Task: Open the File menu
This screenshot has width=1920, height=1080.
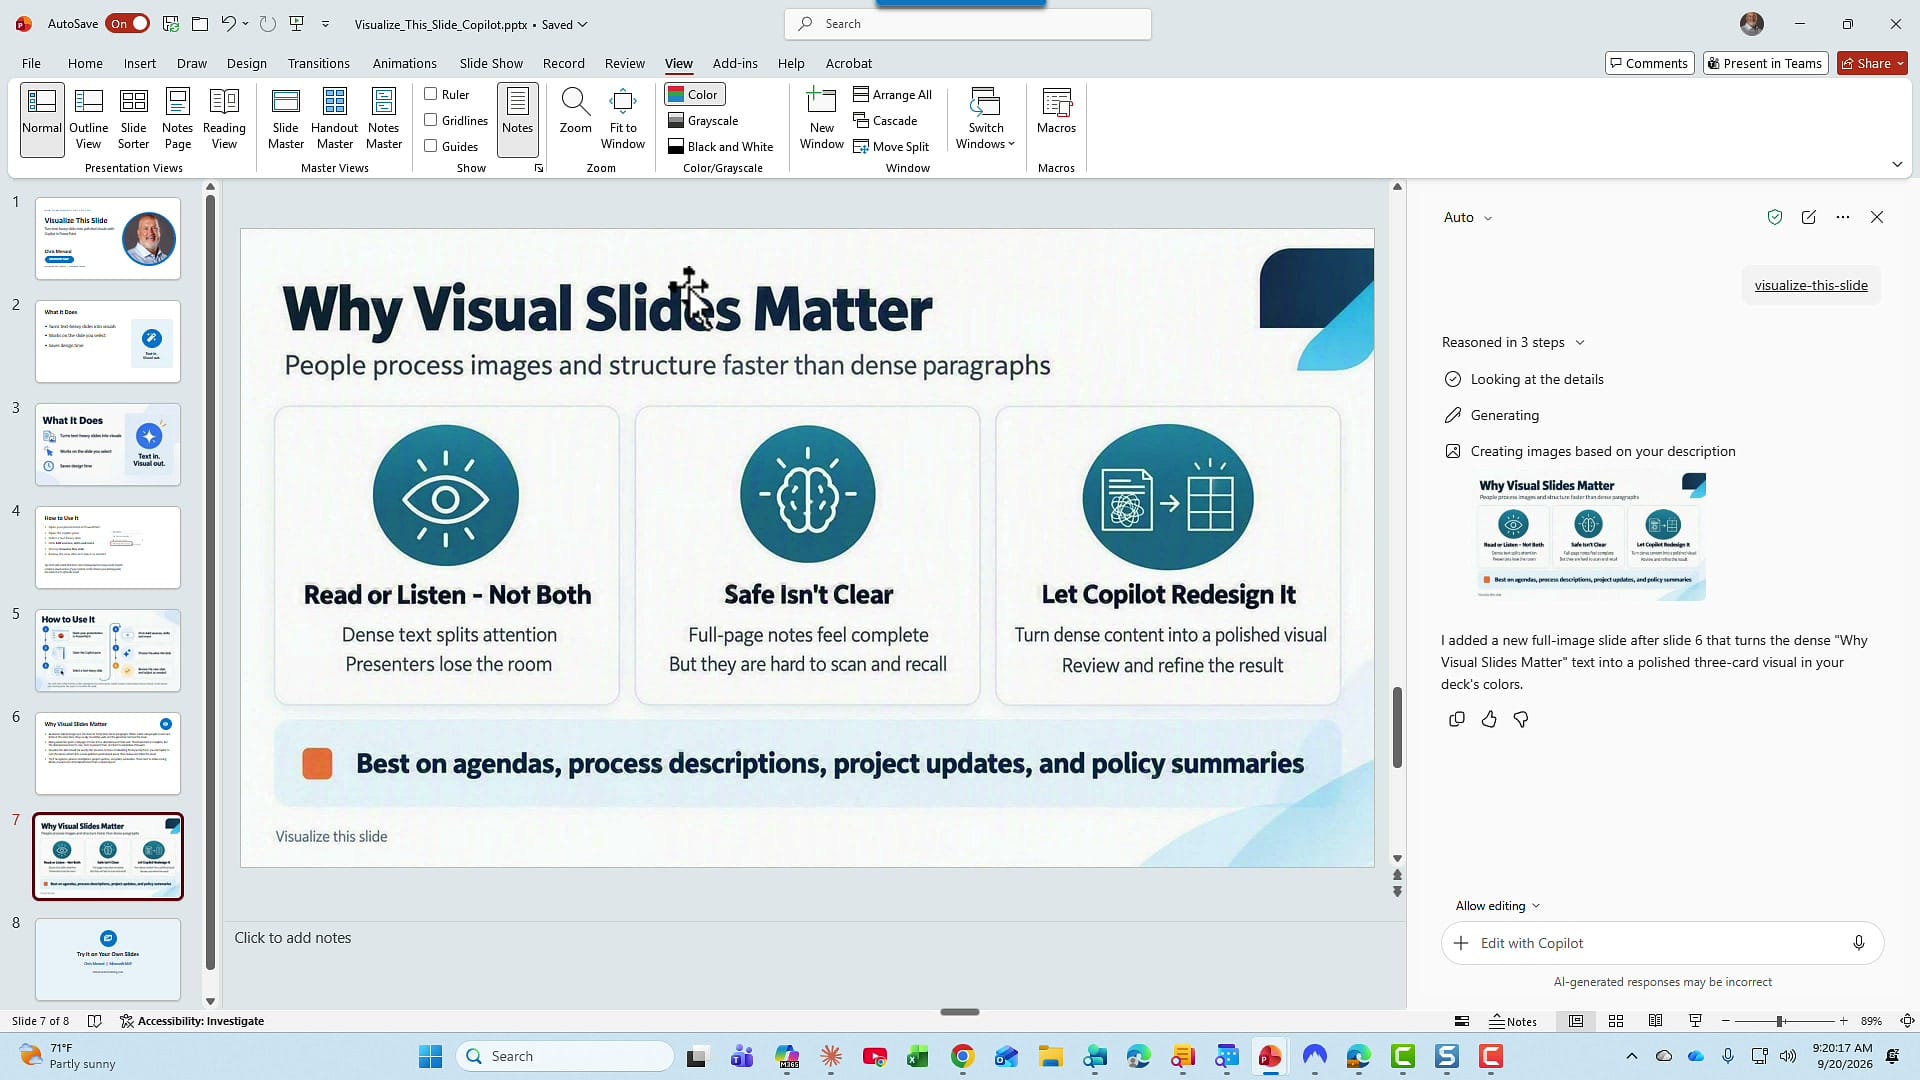Action: click(x=31, y=63)
